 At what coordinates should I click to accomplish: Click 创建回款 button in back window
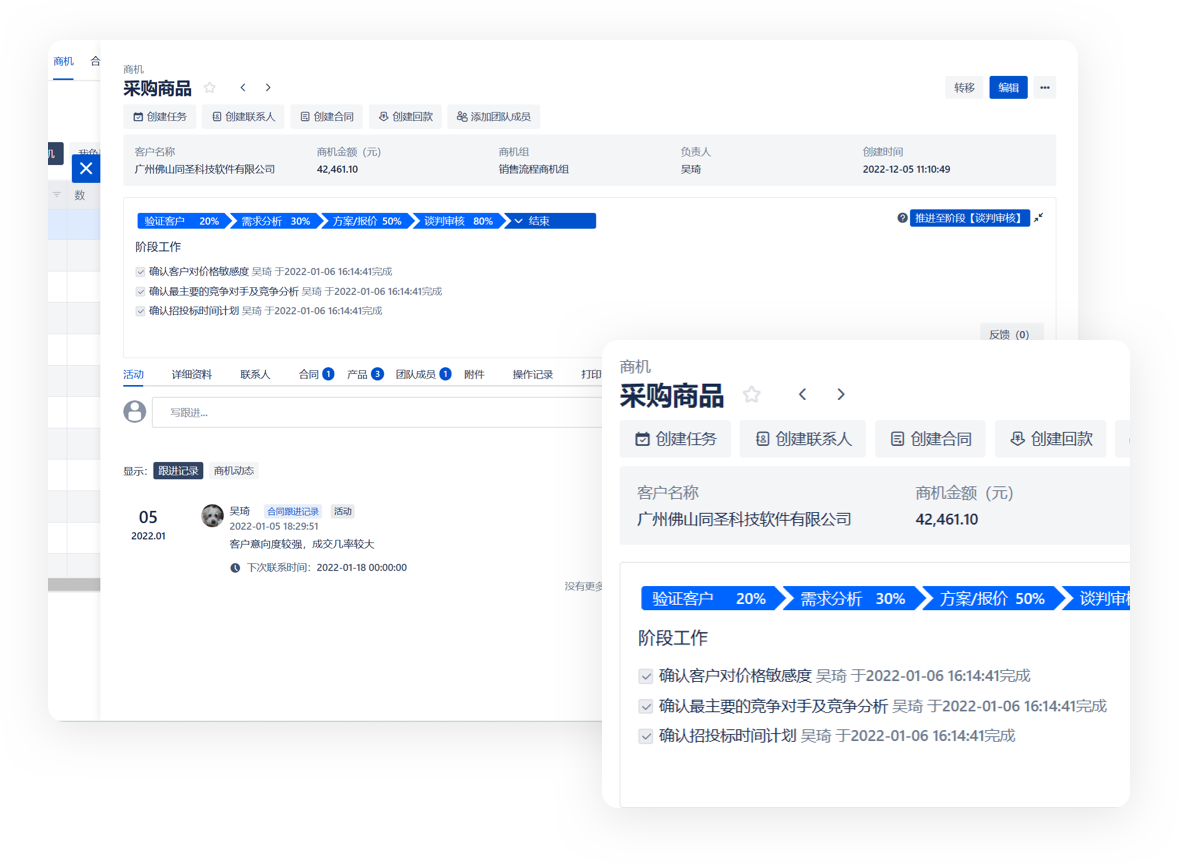[406, 116]
